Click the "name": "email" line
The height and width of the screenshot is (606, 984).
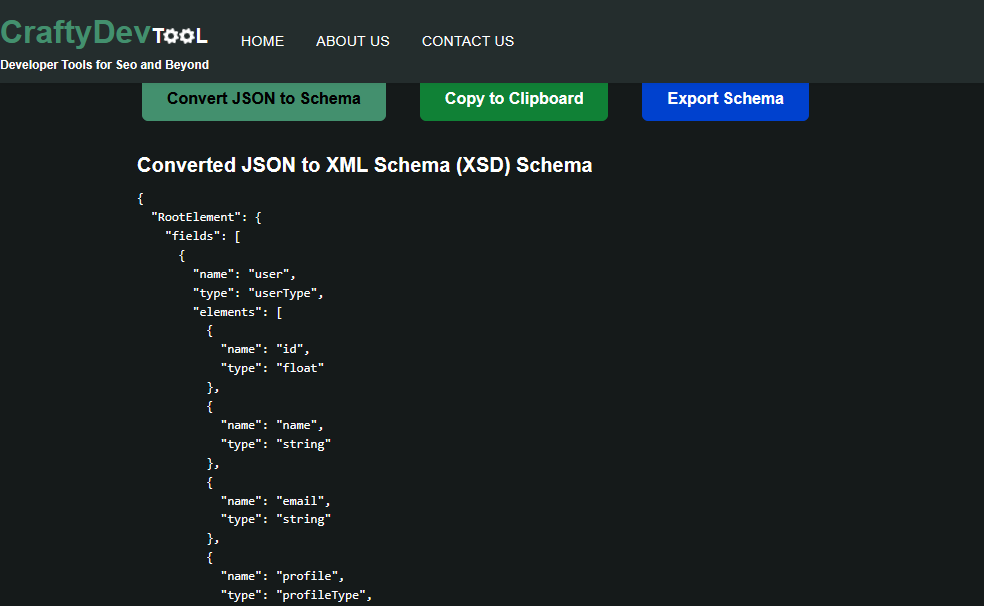pyautogui.click(x=275, y=501)
